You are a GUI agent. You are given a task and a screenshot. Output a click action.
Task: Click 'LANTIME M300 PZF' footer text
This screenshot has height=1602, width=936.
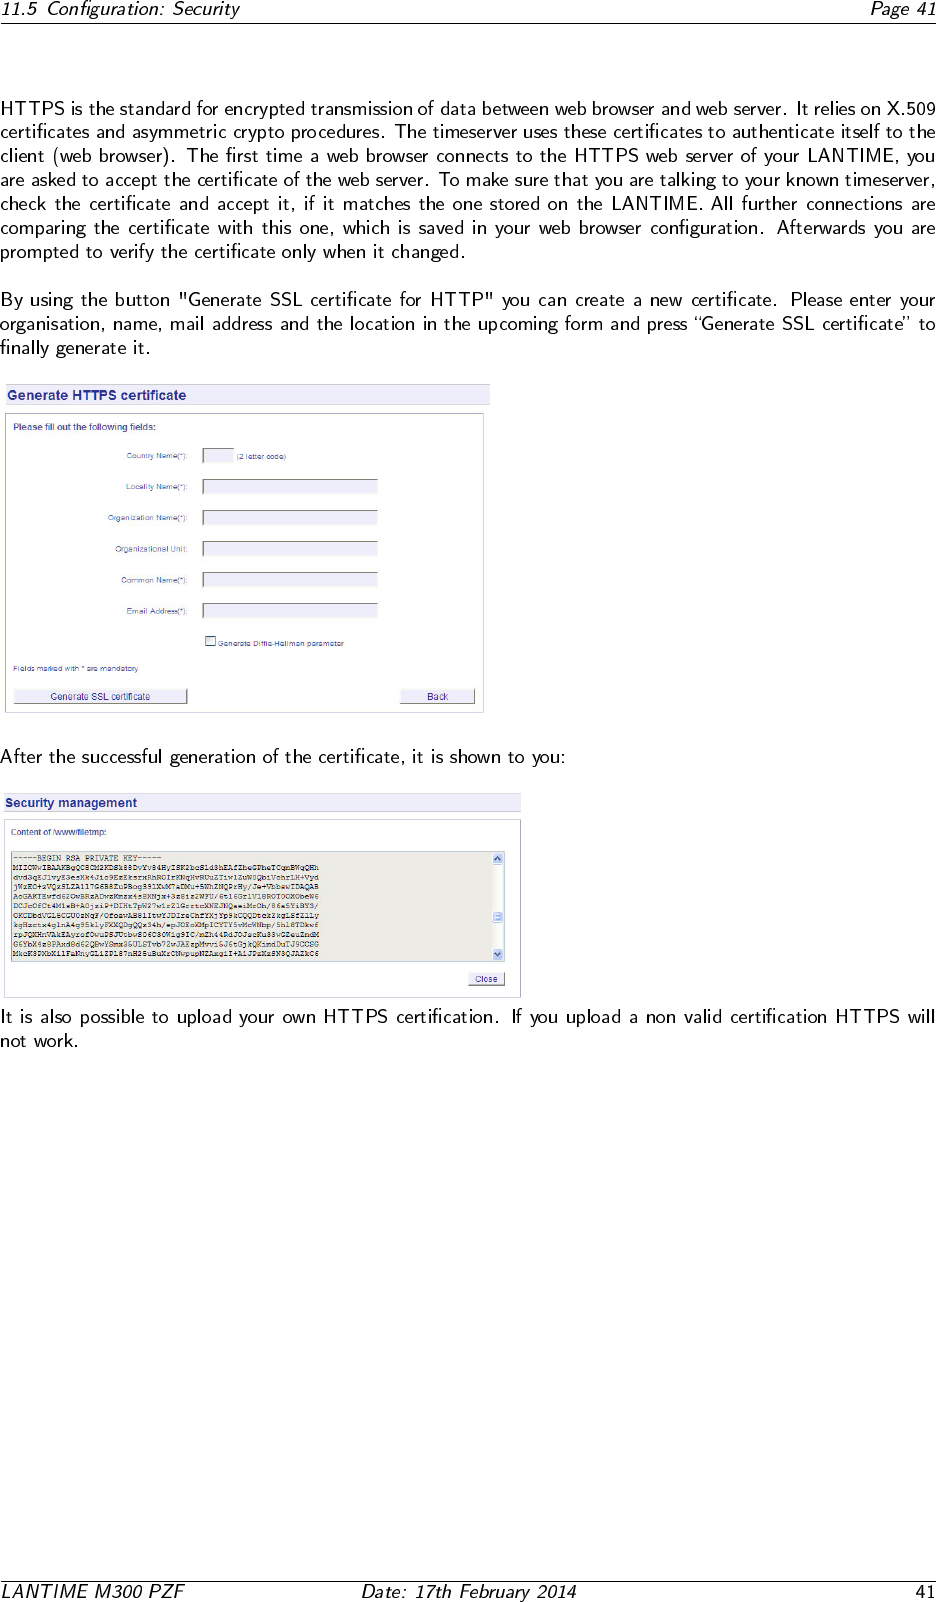pyautogui.click(x=93, y=1592)
